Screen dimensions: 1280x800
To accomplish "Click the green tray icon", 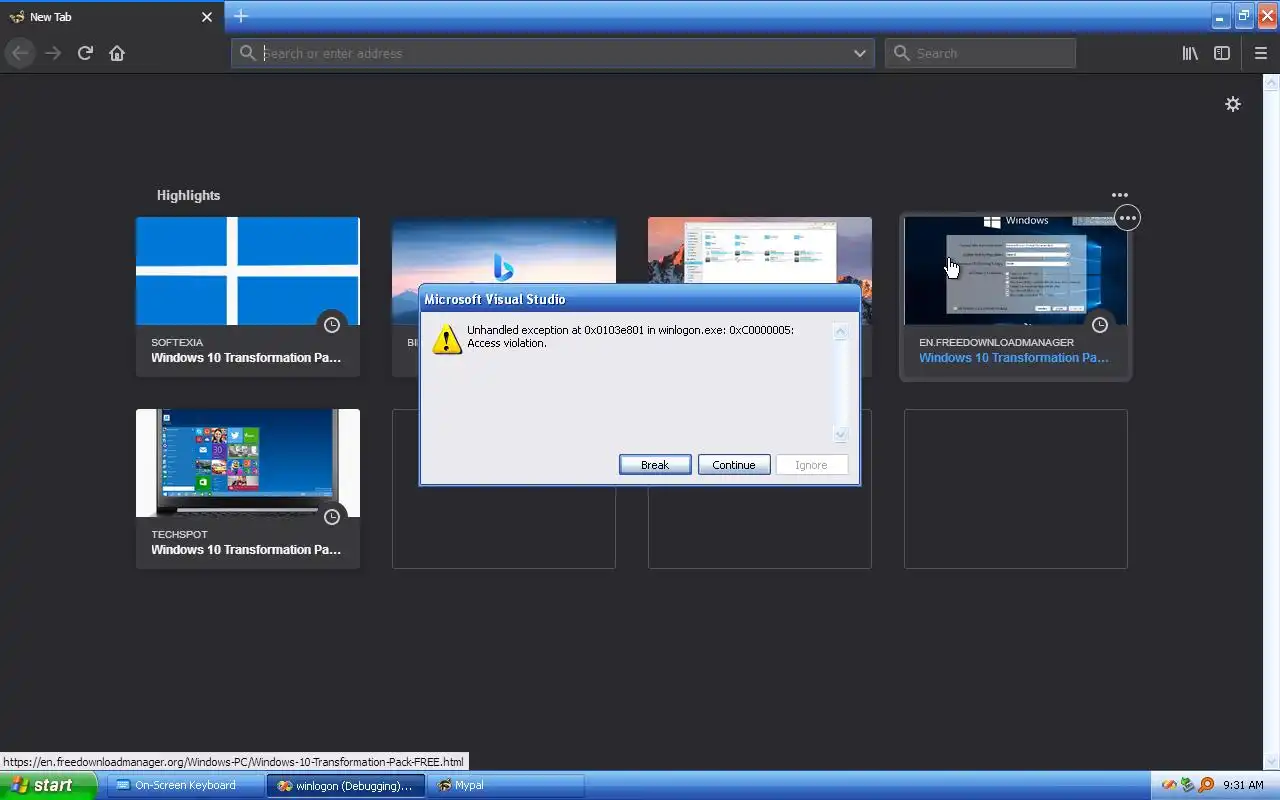I will (x=1187, y=786).
